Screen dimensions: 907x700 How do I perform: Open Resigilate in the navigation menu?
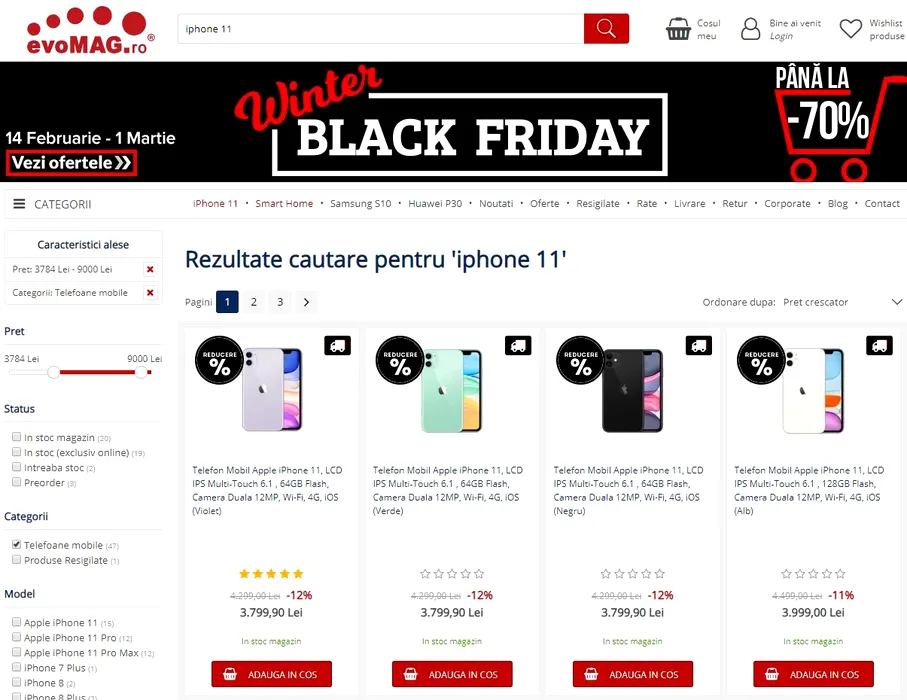click(x=598, y=204)
